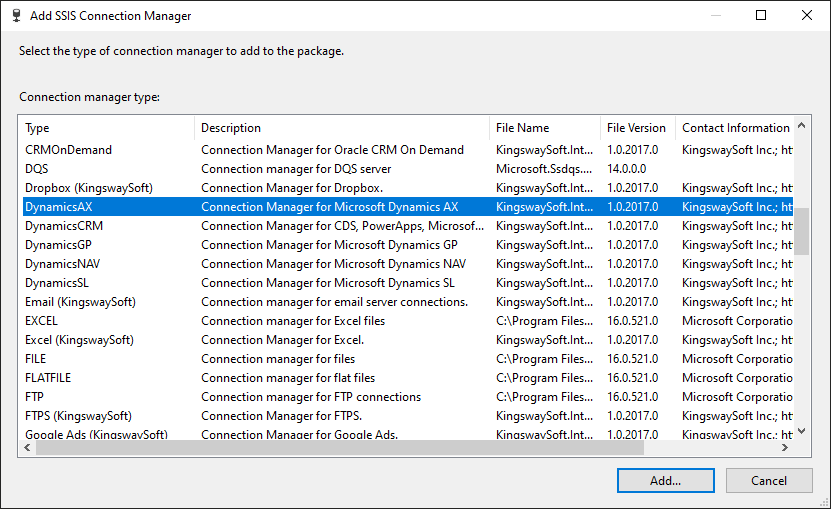
Task: Click vertical scrollbar up arrow
Action: 801,126
